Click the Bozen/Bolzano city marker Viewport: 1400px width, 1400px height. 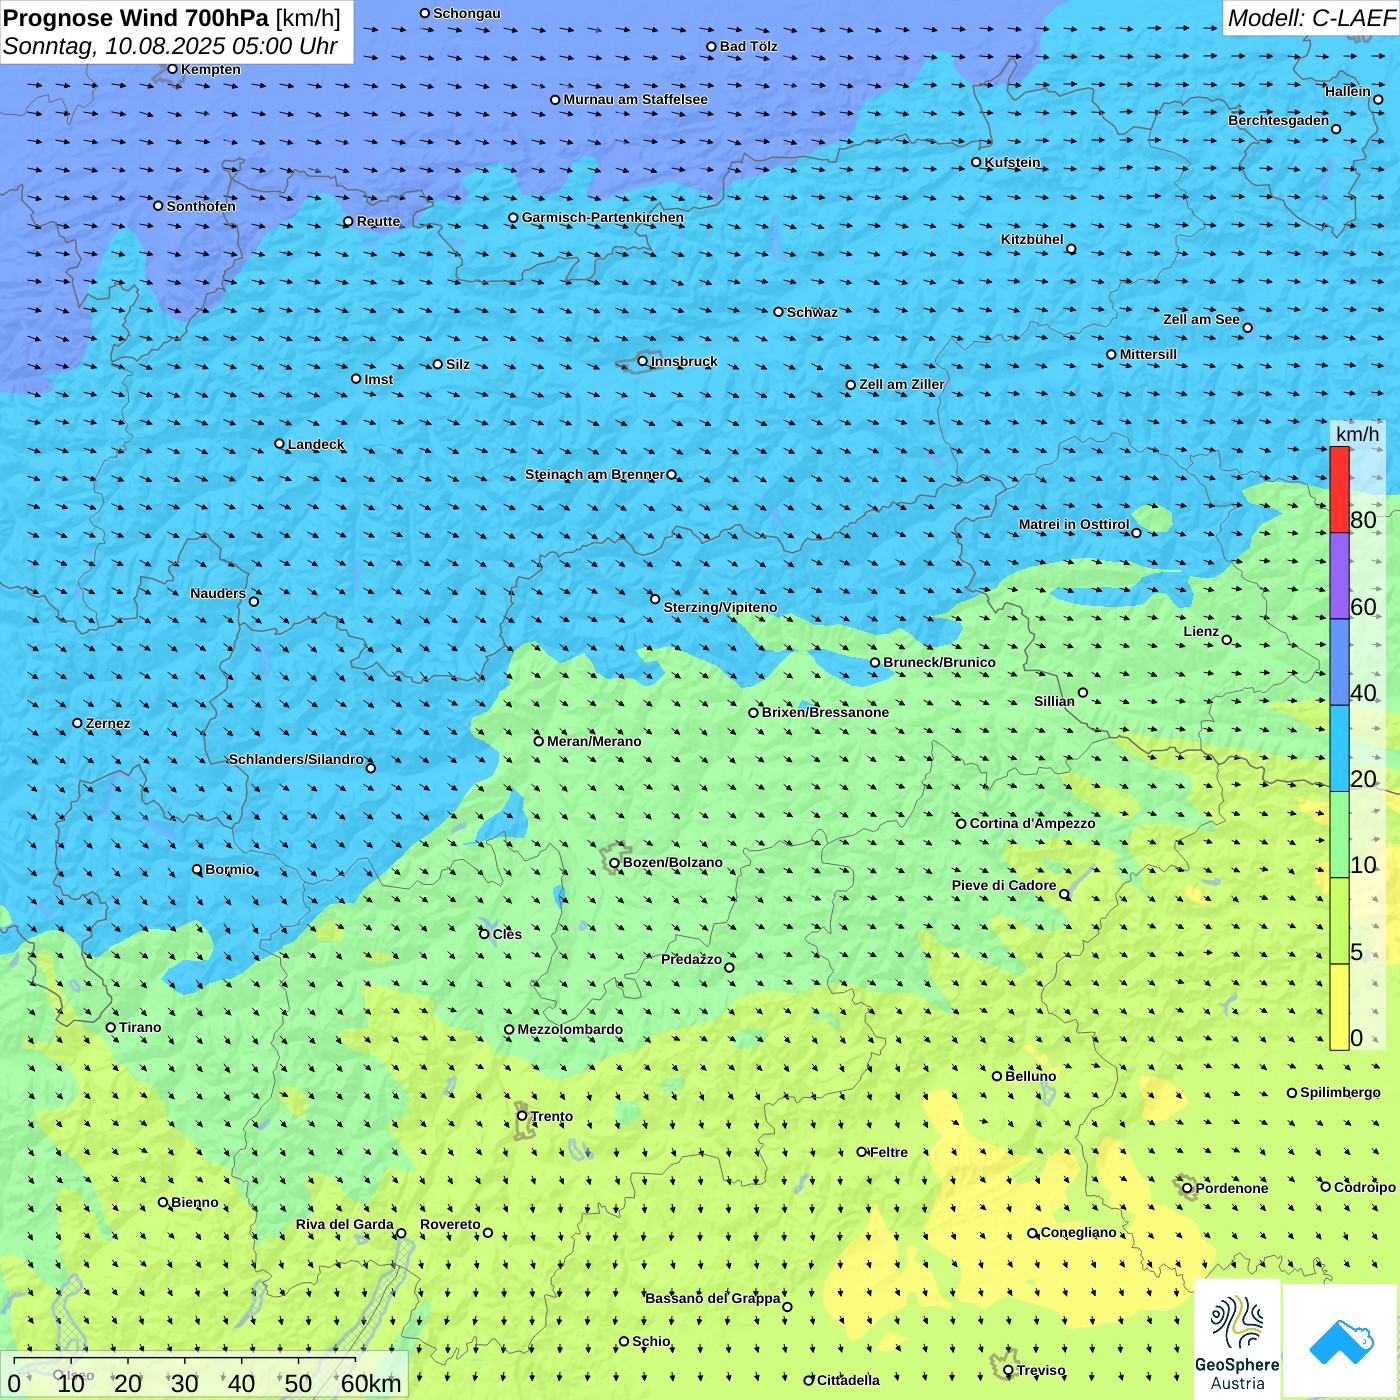614,862
